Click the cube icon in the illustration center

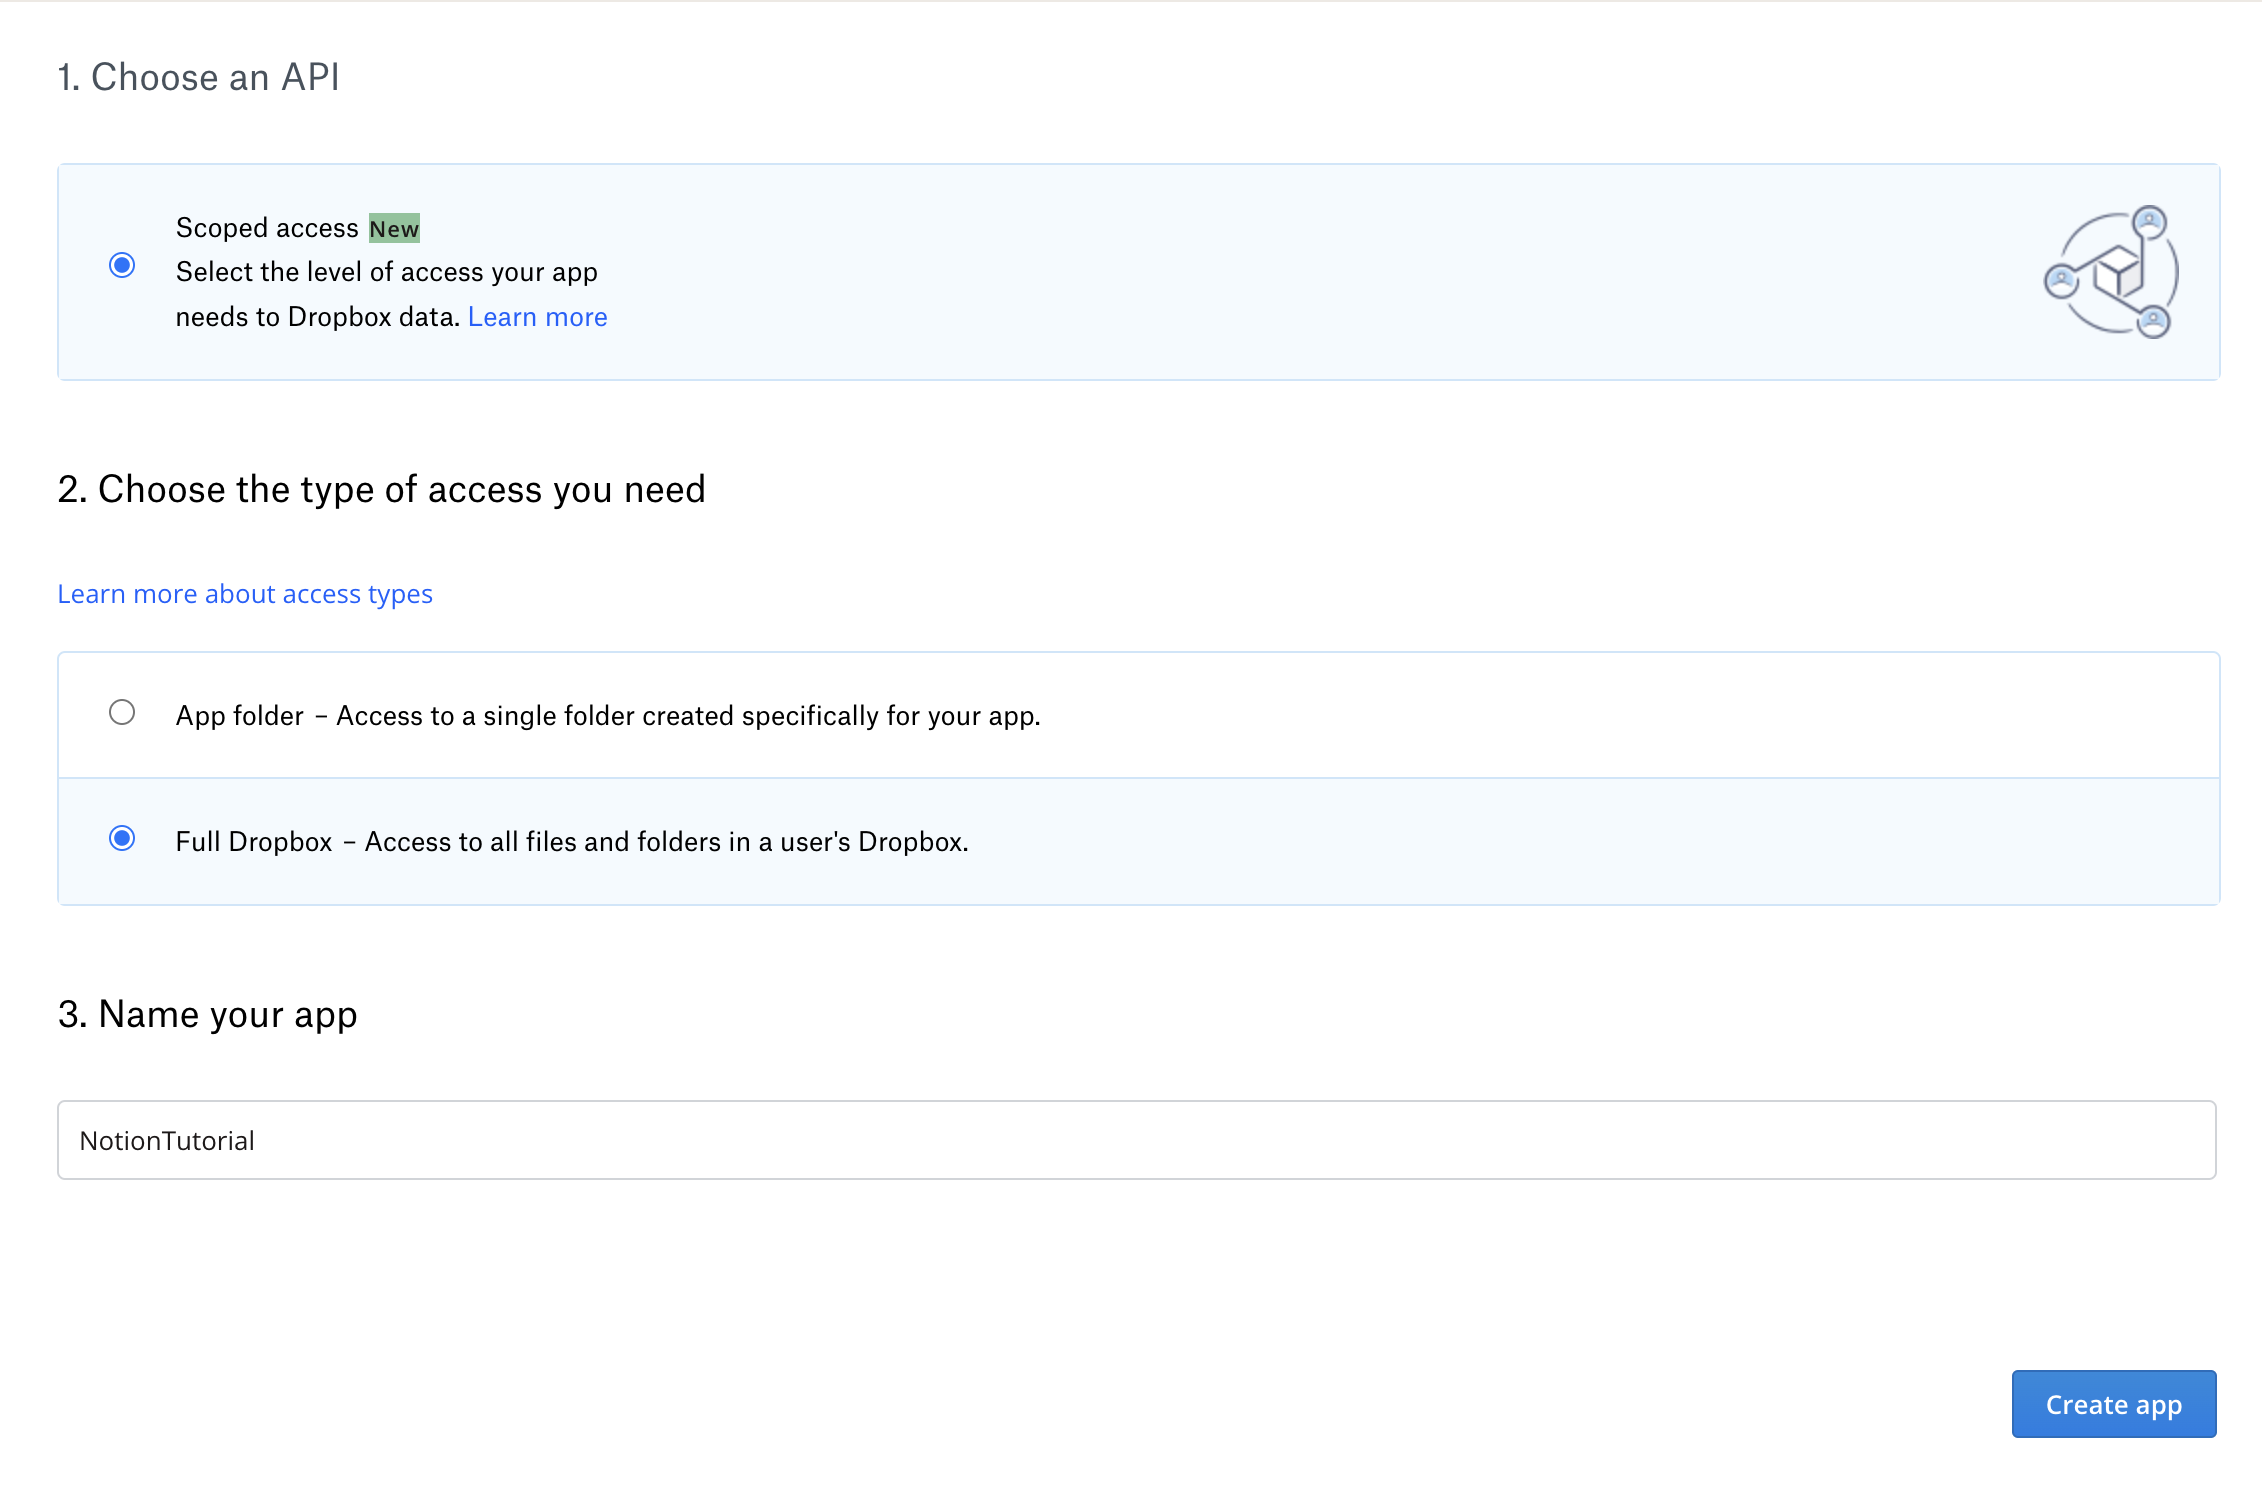2118,271
